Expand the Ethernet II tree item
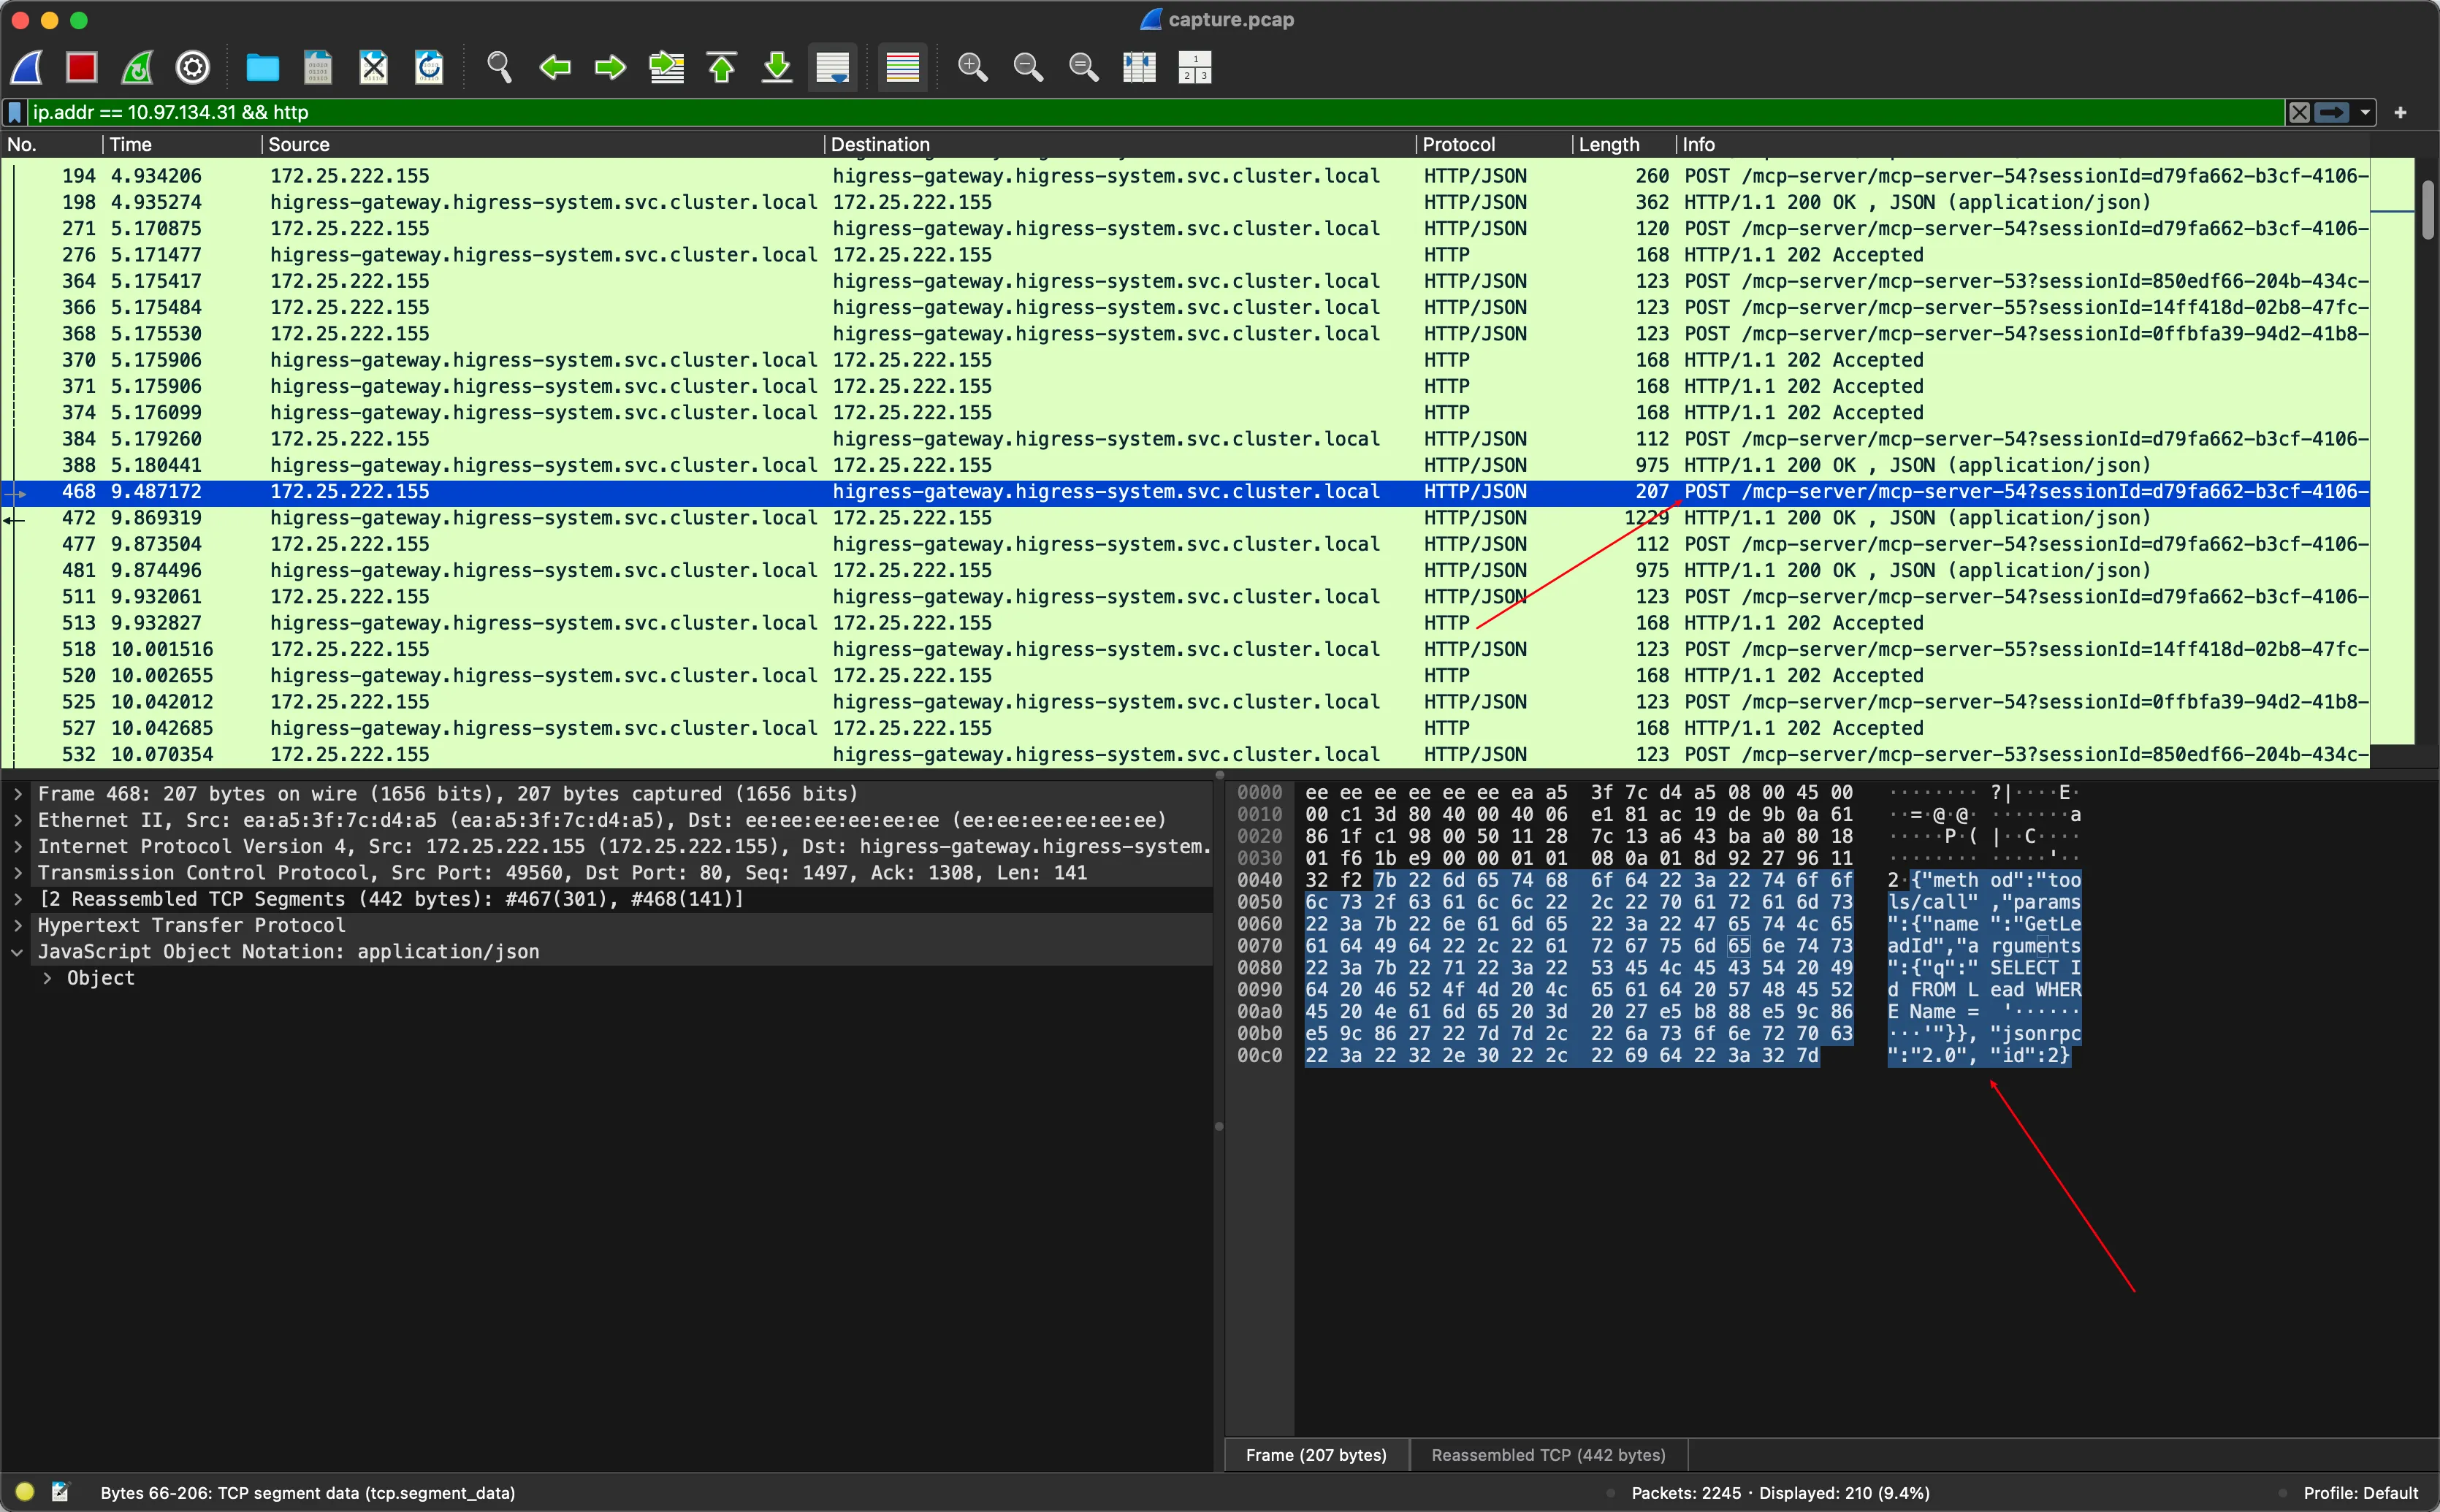 18,820
